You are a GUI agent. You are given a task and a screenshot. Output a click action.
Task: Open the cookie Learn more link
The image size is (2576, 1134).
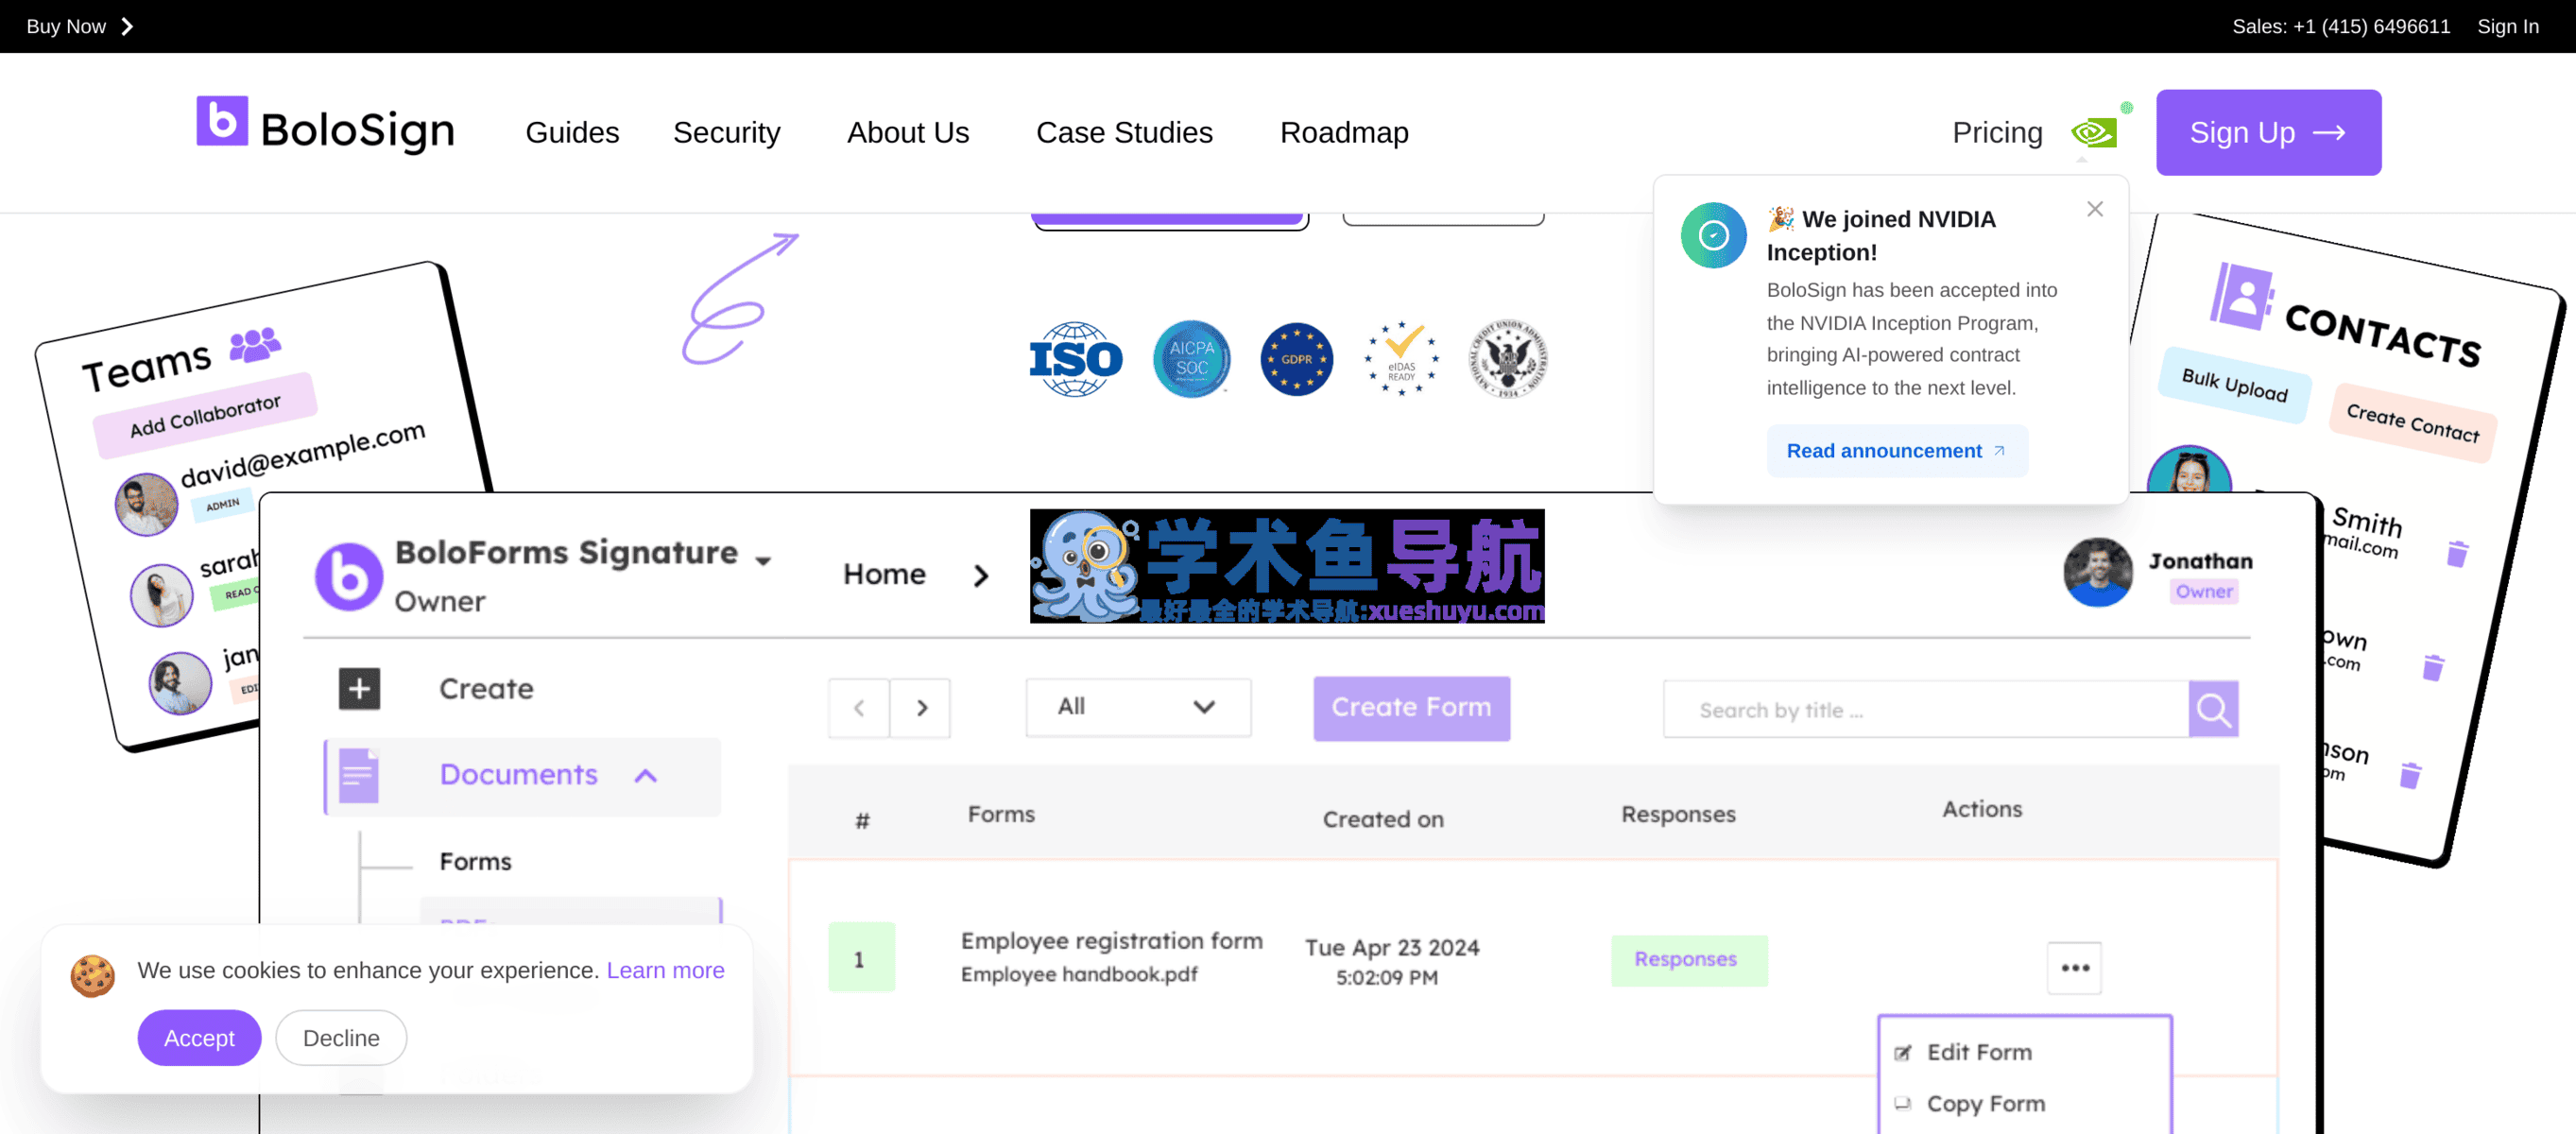coord(665,970)
